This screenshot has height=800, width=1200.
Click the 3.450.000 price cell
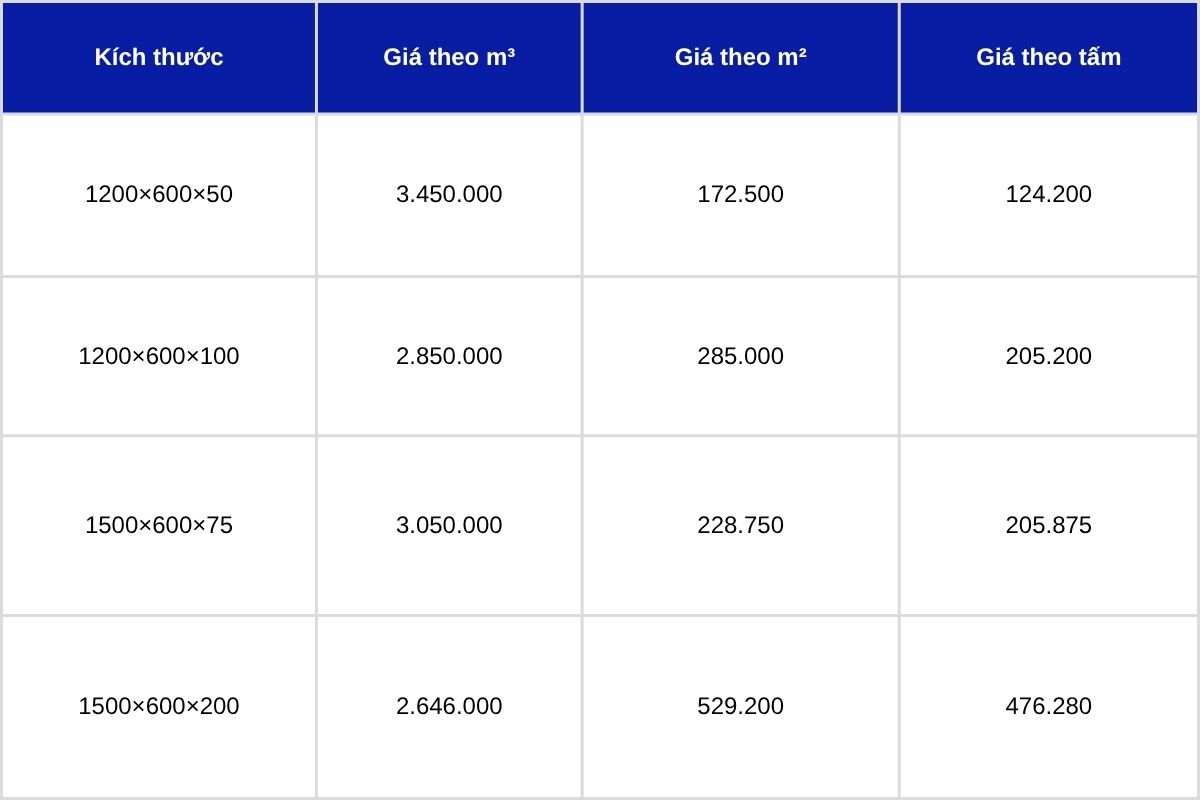pos(449,194)
